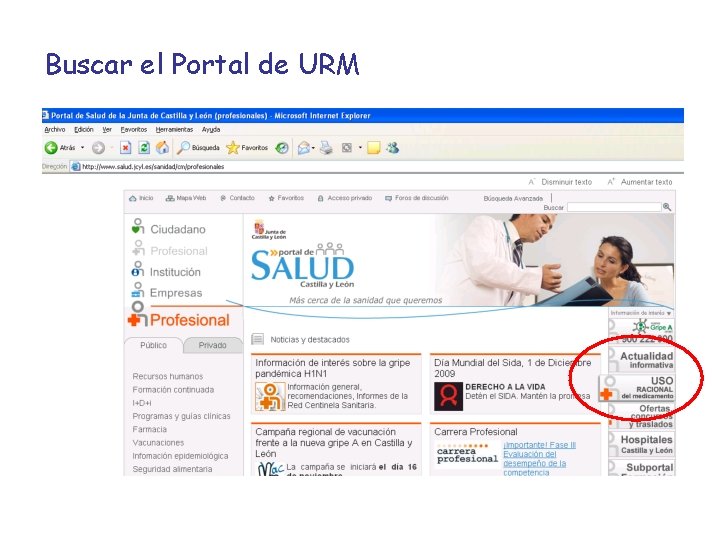This screenshot has width=720, height=540.
Task: Open Ver menu
Action: pos(107,129)
